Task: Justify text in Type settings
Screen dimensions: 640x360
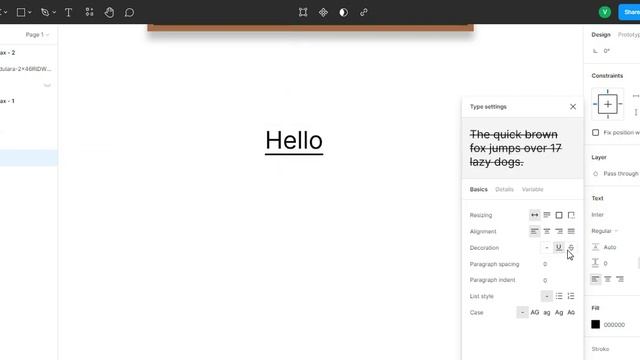Action: coord(571,231)
